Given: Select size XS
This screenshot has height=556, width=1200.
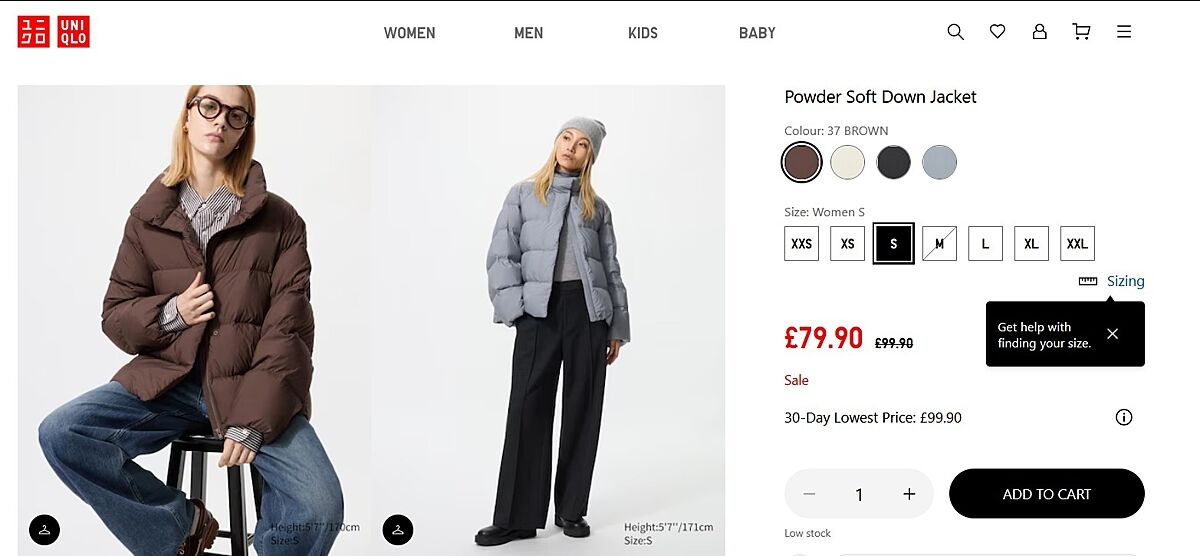Looking at the screenshot, I should tap(847, 243).
